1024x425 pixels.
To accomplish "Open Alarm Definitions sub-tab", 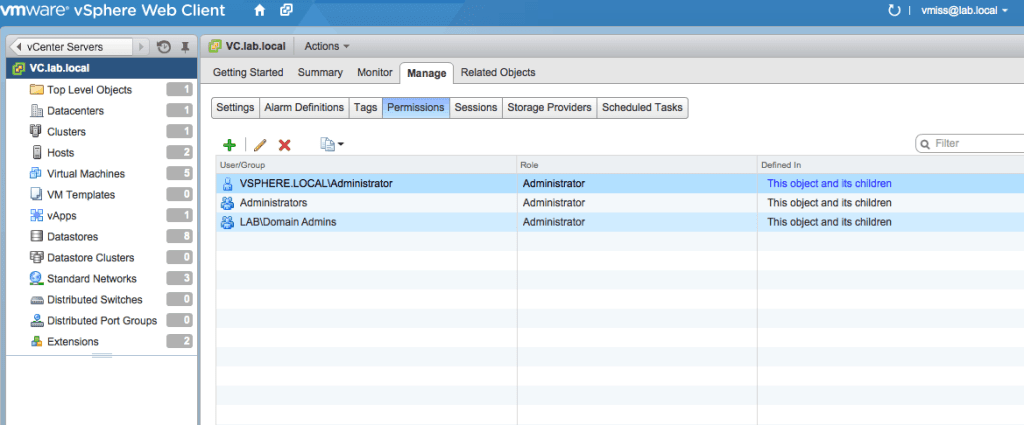I will 304,108.
